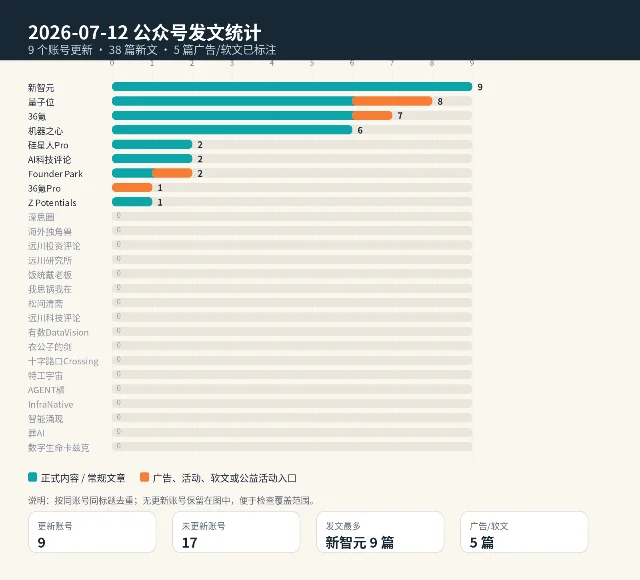
Task: Select the 机器之心 teal bar
Action: (x=232, y=130)
